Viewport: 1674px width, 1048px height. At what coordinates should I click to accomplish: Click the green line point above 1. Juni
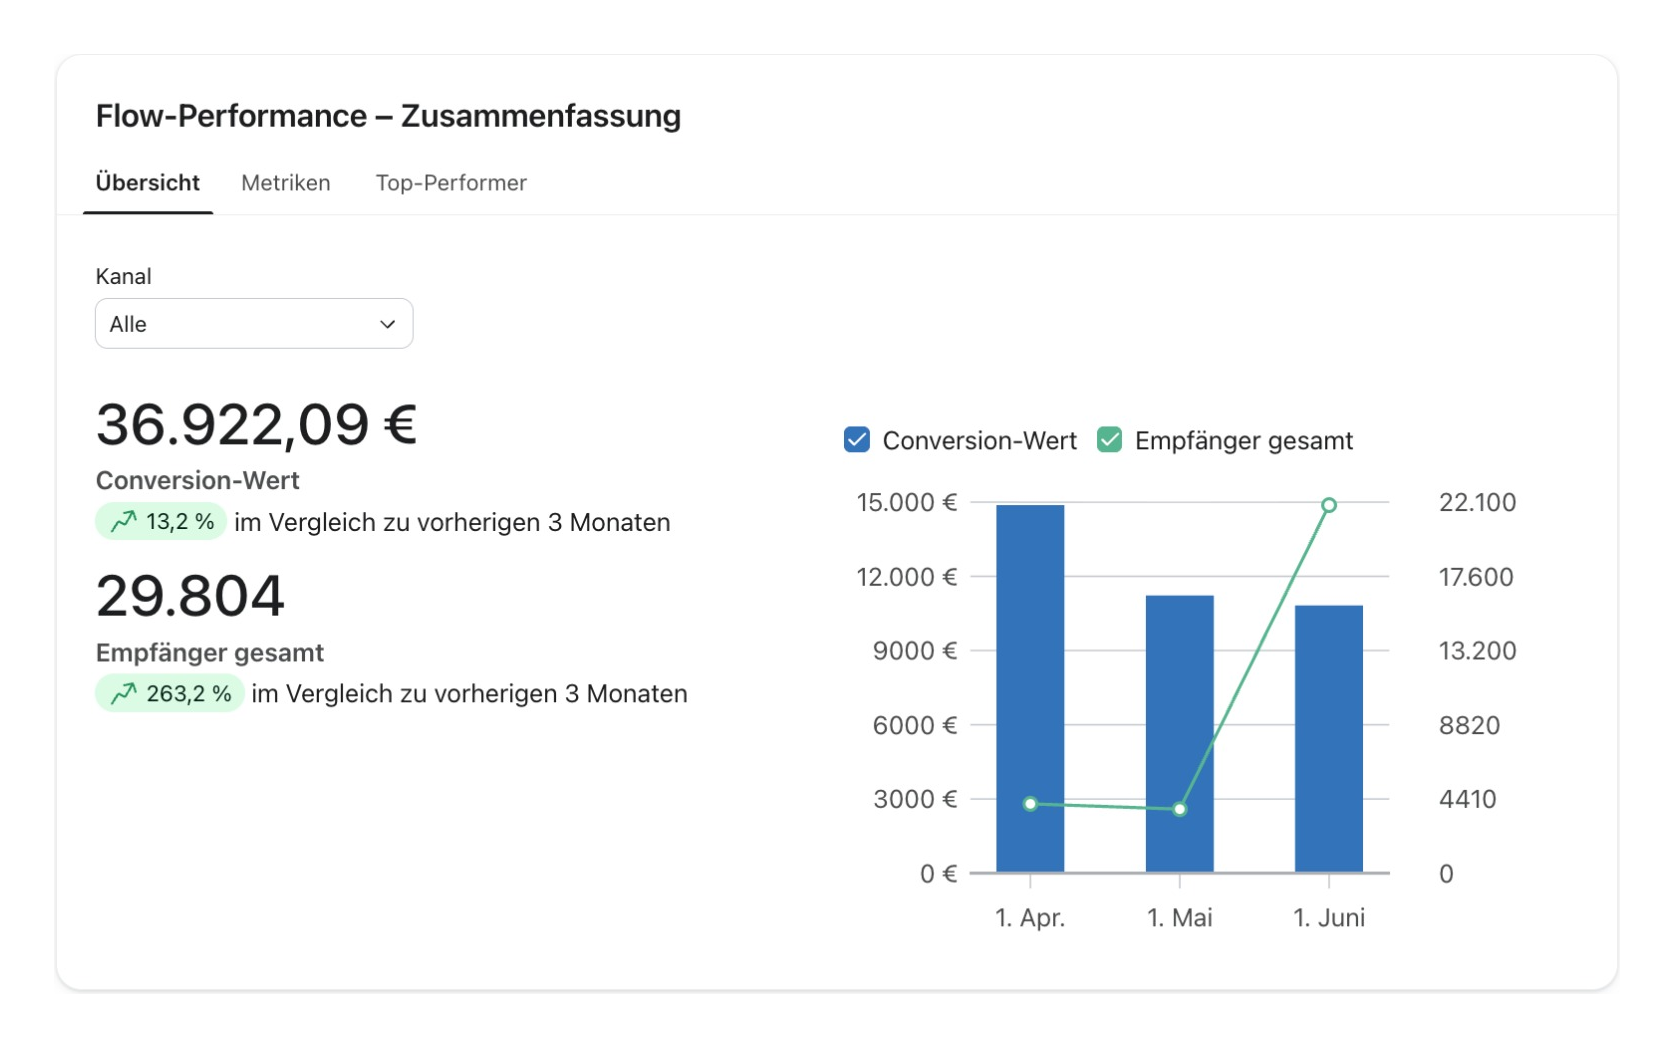coord(1329,505)
